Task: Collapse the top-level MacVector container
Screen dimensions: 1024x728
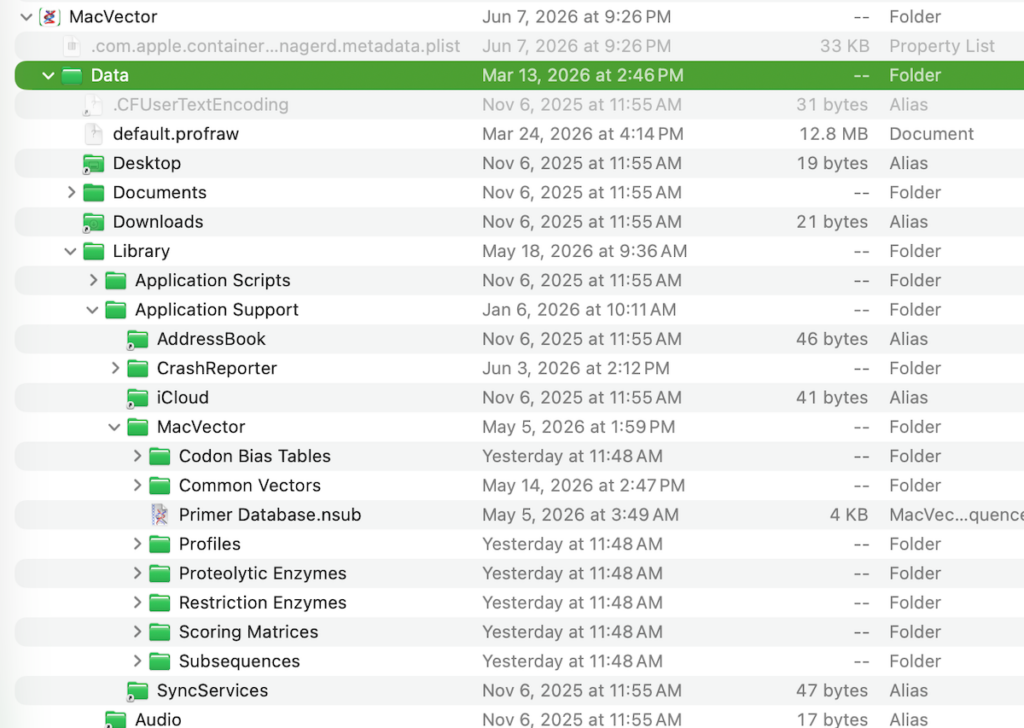Action: point(26,17)
